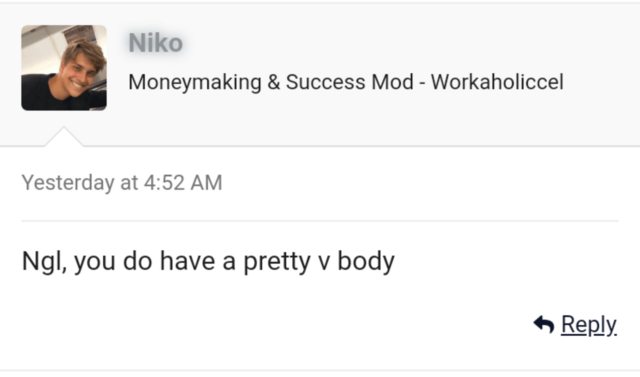This screenshot has height=377, width=640.
Task: Click the speech-bubble pointer under the avatar
Action: [x=64, y=137]
